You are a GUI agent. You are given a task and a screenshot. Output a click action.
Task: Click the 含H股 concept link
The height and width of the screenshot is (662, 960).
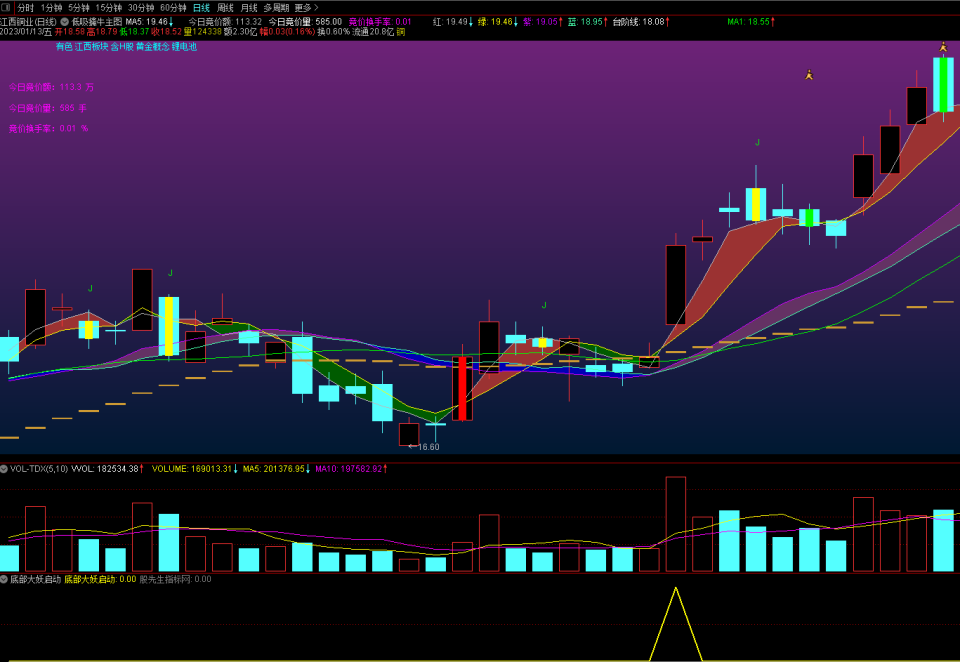pos(122,47)
